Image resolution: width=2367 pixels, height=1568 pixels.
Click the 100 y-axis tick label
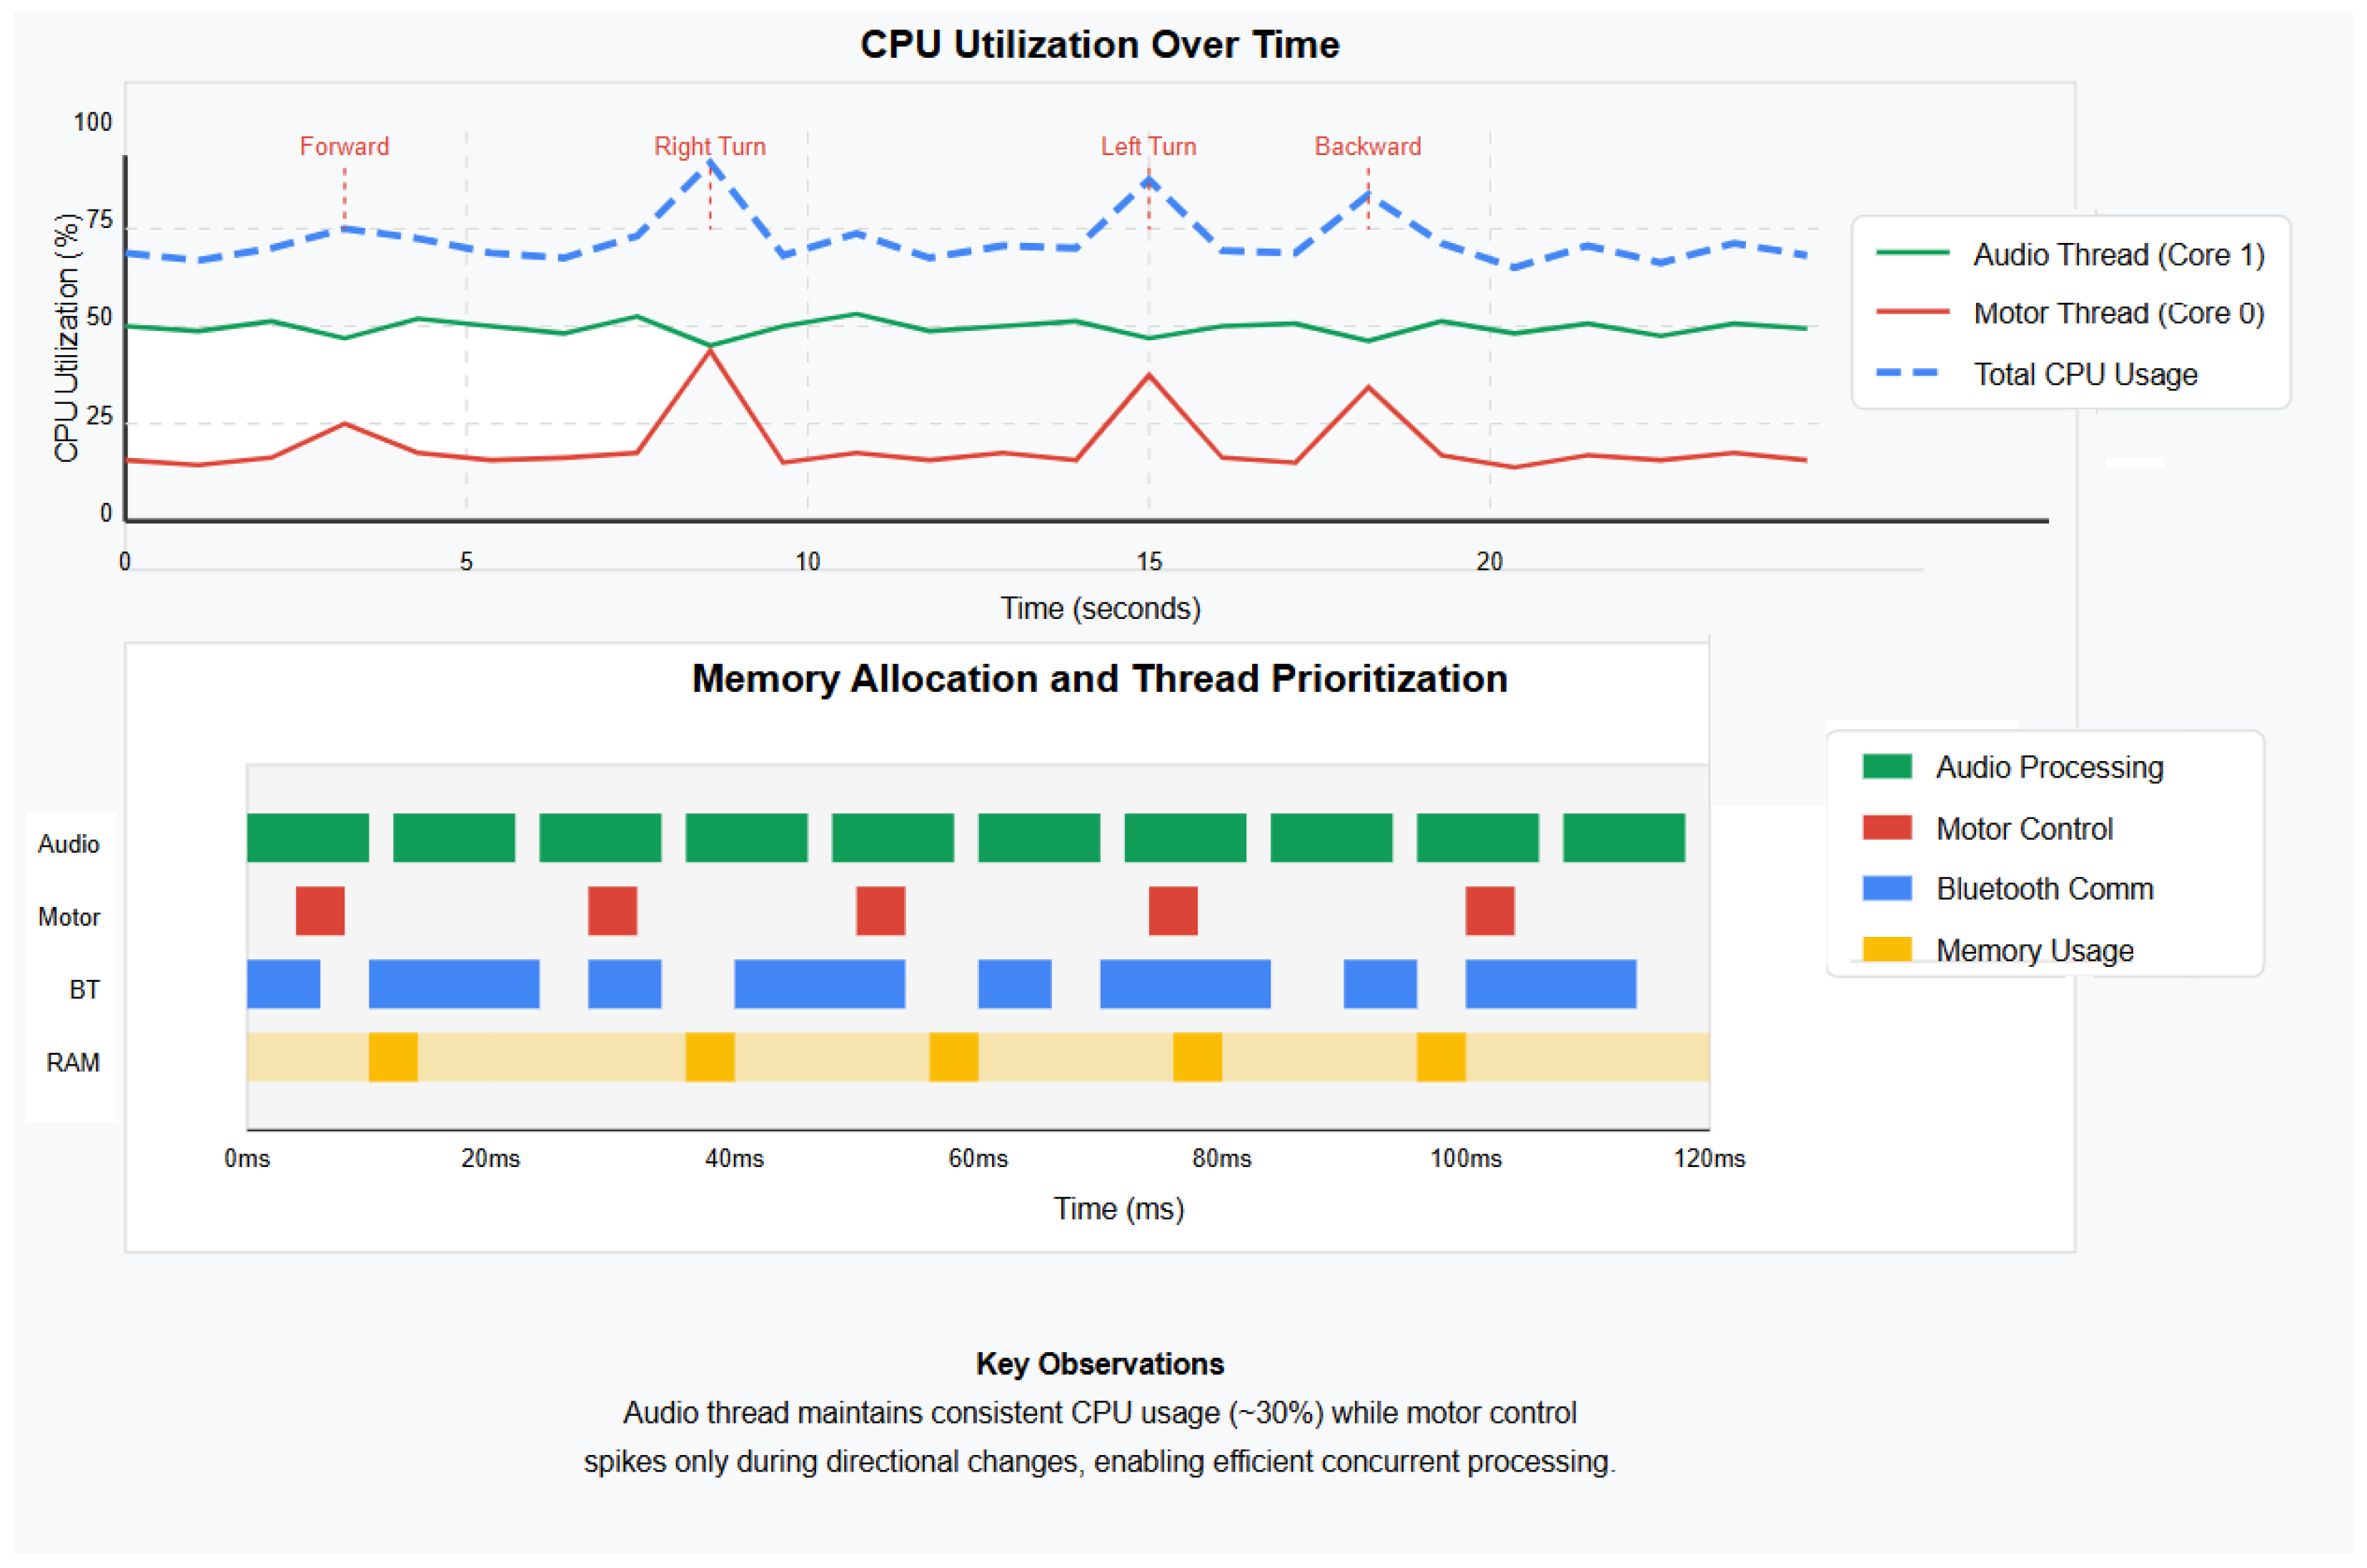[93, 123]
